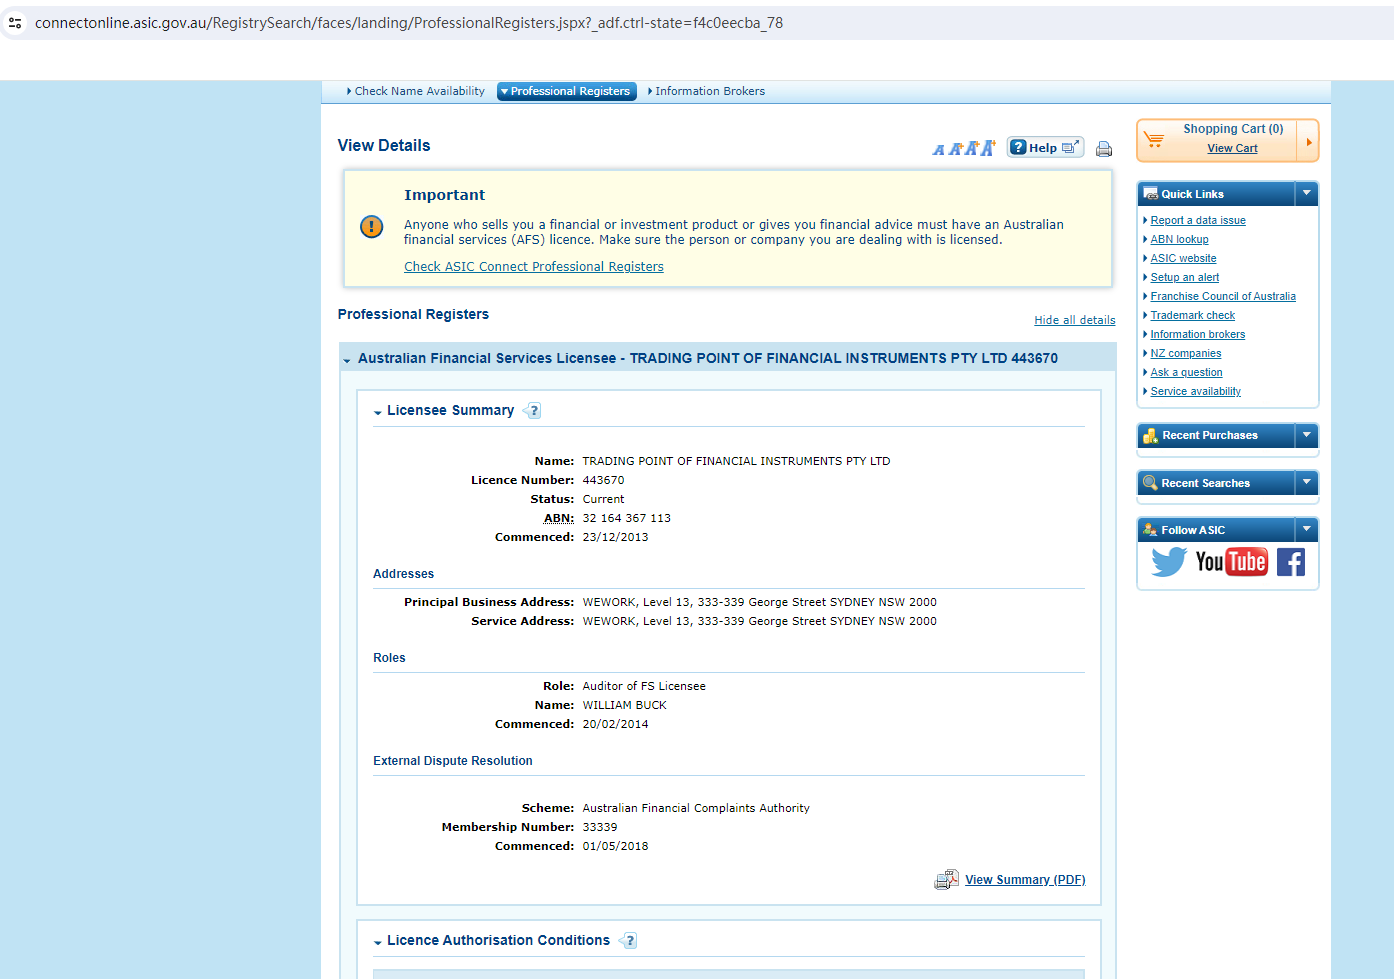Open the Service availability link

(x=1196, y=391)
